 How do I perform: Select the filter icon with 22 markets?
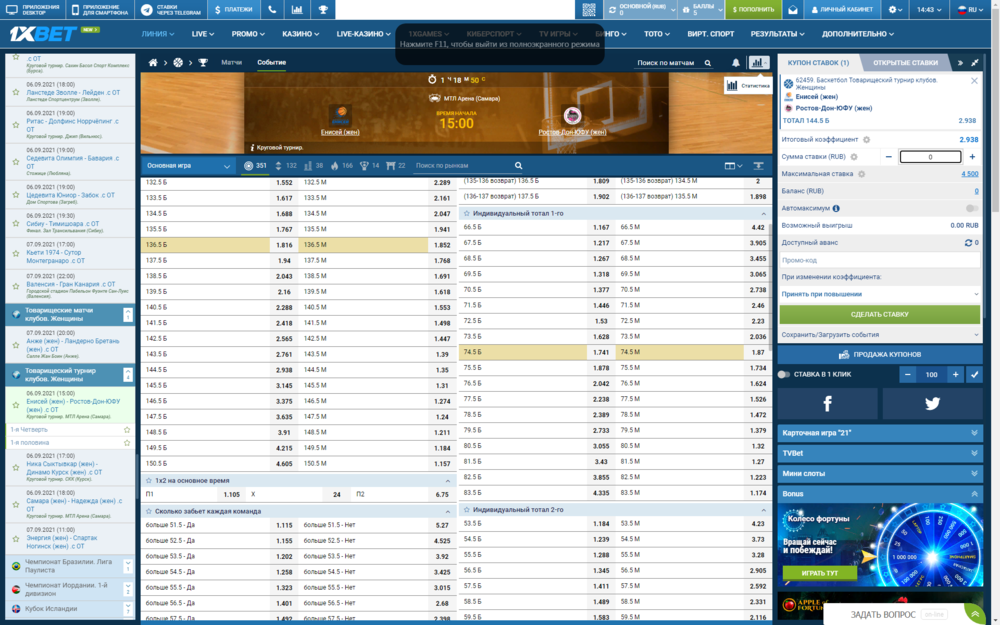coord(390,166)
